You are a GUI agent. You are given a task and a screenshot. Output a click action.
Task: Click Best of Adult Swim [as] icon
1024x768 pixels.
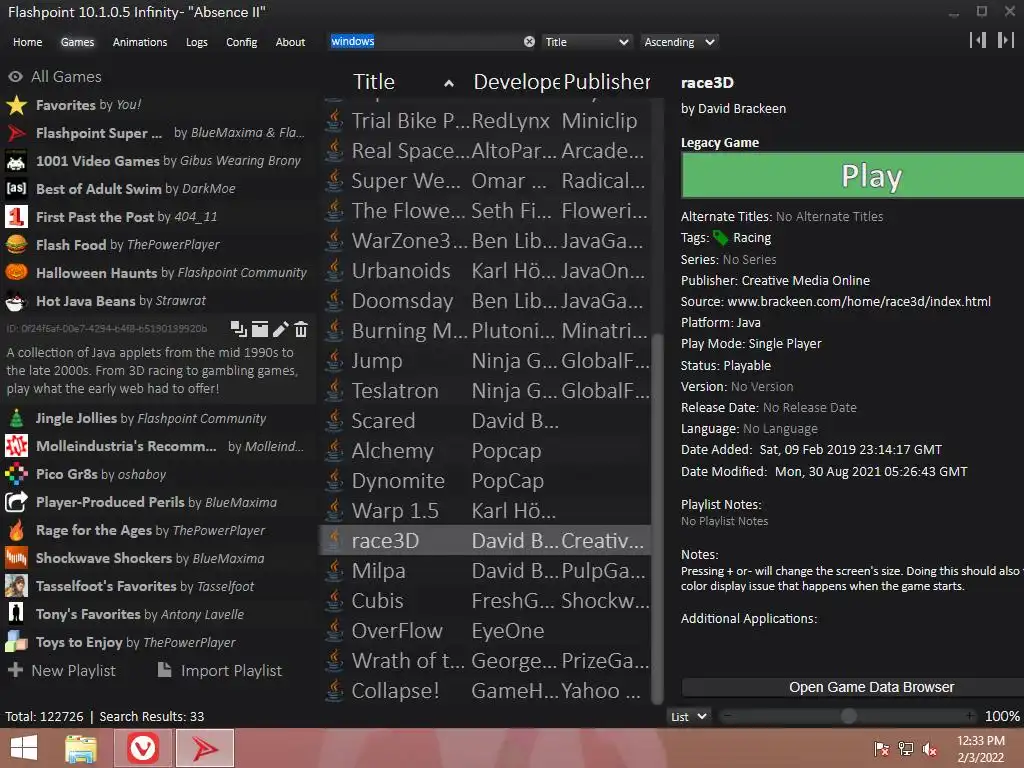[x=16, y=189]
